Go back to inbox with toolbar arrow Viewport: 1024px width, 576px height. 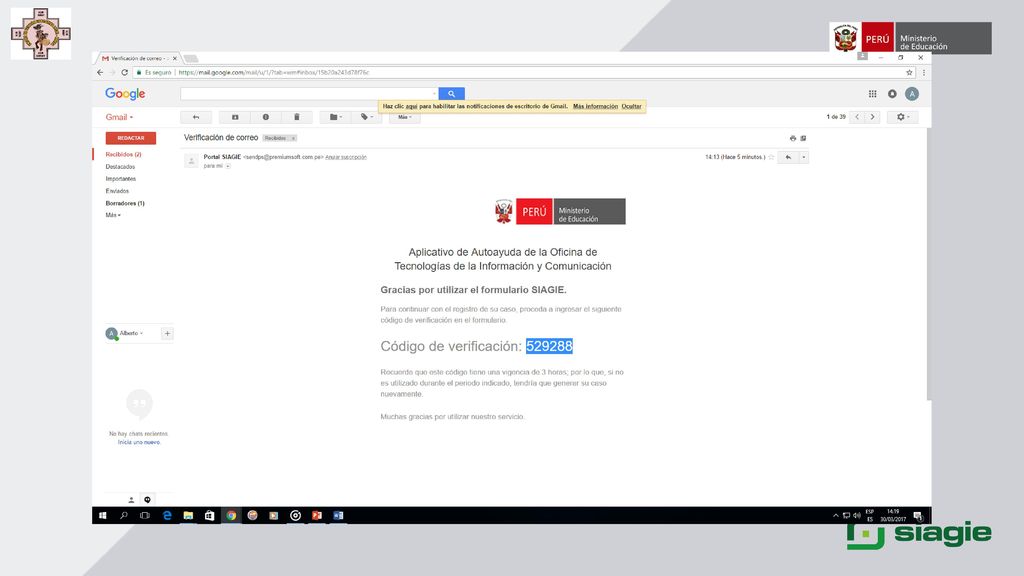(196, 117)
